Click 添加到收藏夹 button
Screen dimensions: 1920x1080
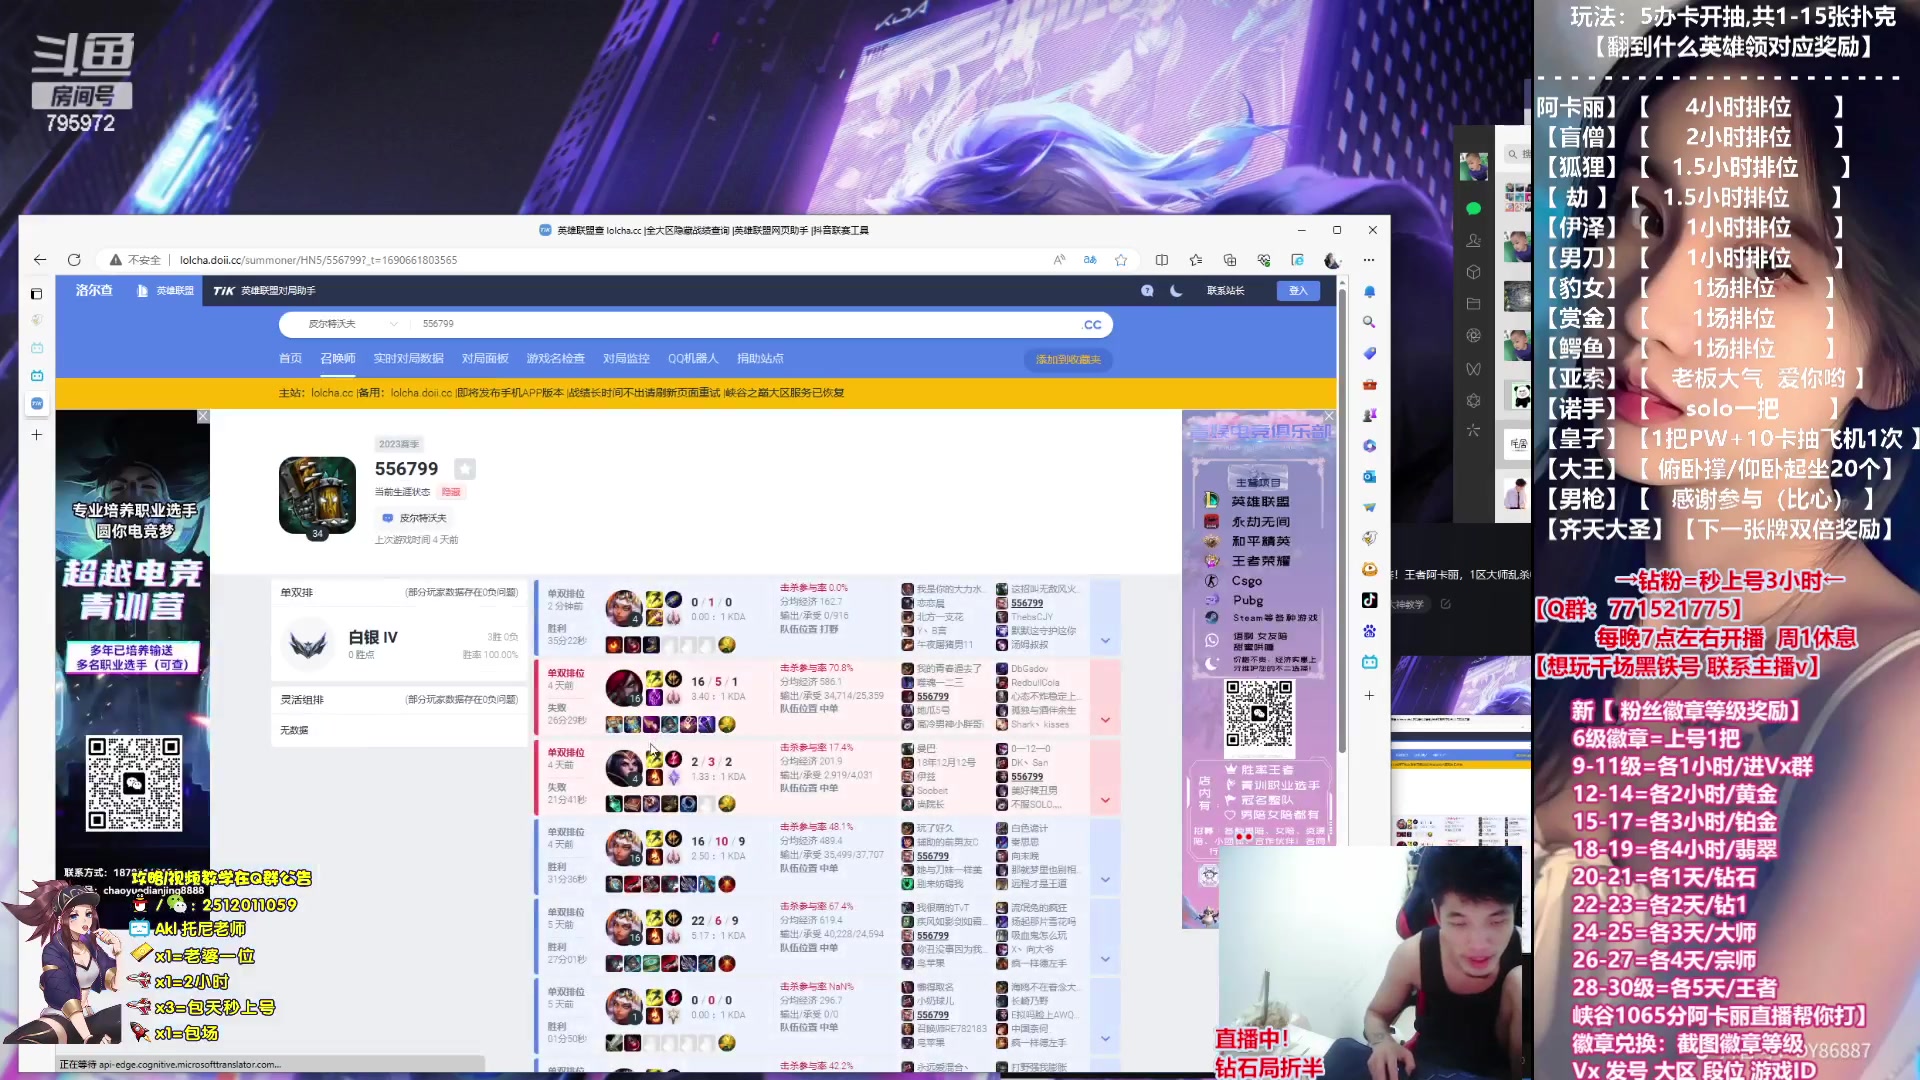1067,360
